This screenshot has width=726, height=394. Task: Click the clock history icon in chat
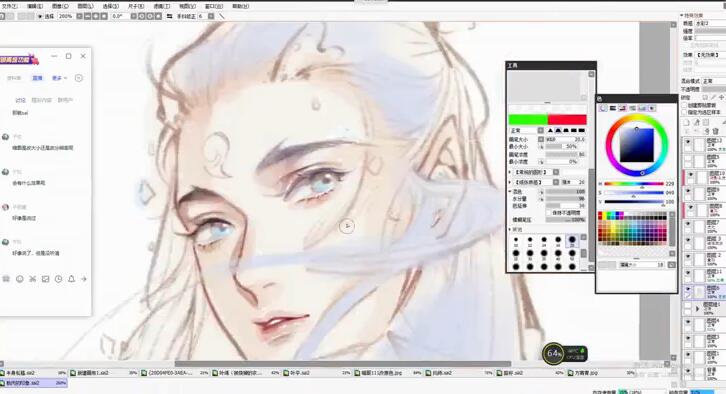(x=58, y=279)
